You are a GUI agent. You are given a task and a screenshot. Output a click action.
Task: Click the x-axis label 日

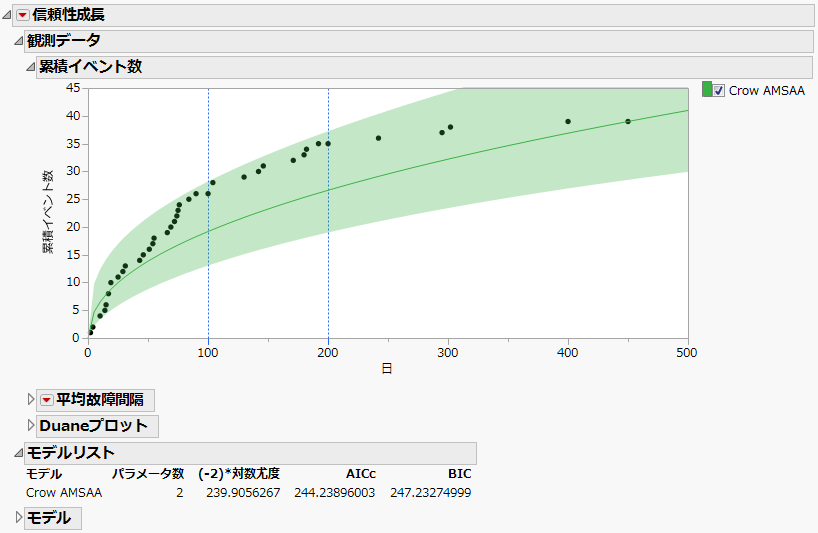point(387,369)
